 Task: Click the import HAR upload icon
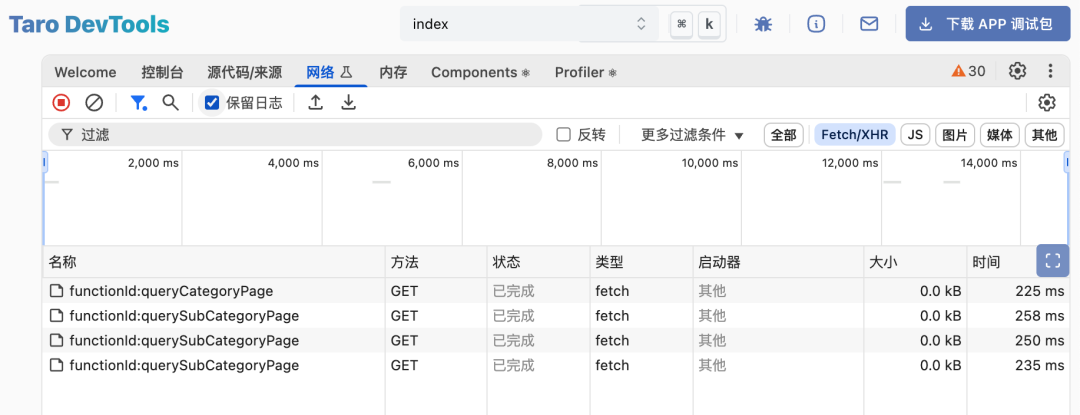tap(315, 103)
